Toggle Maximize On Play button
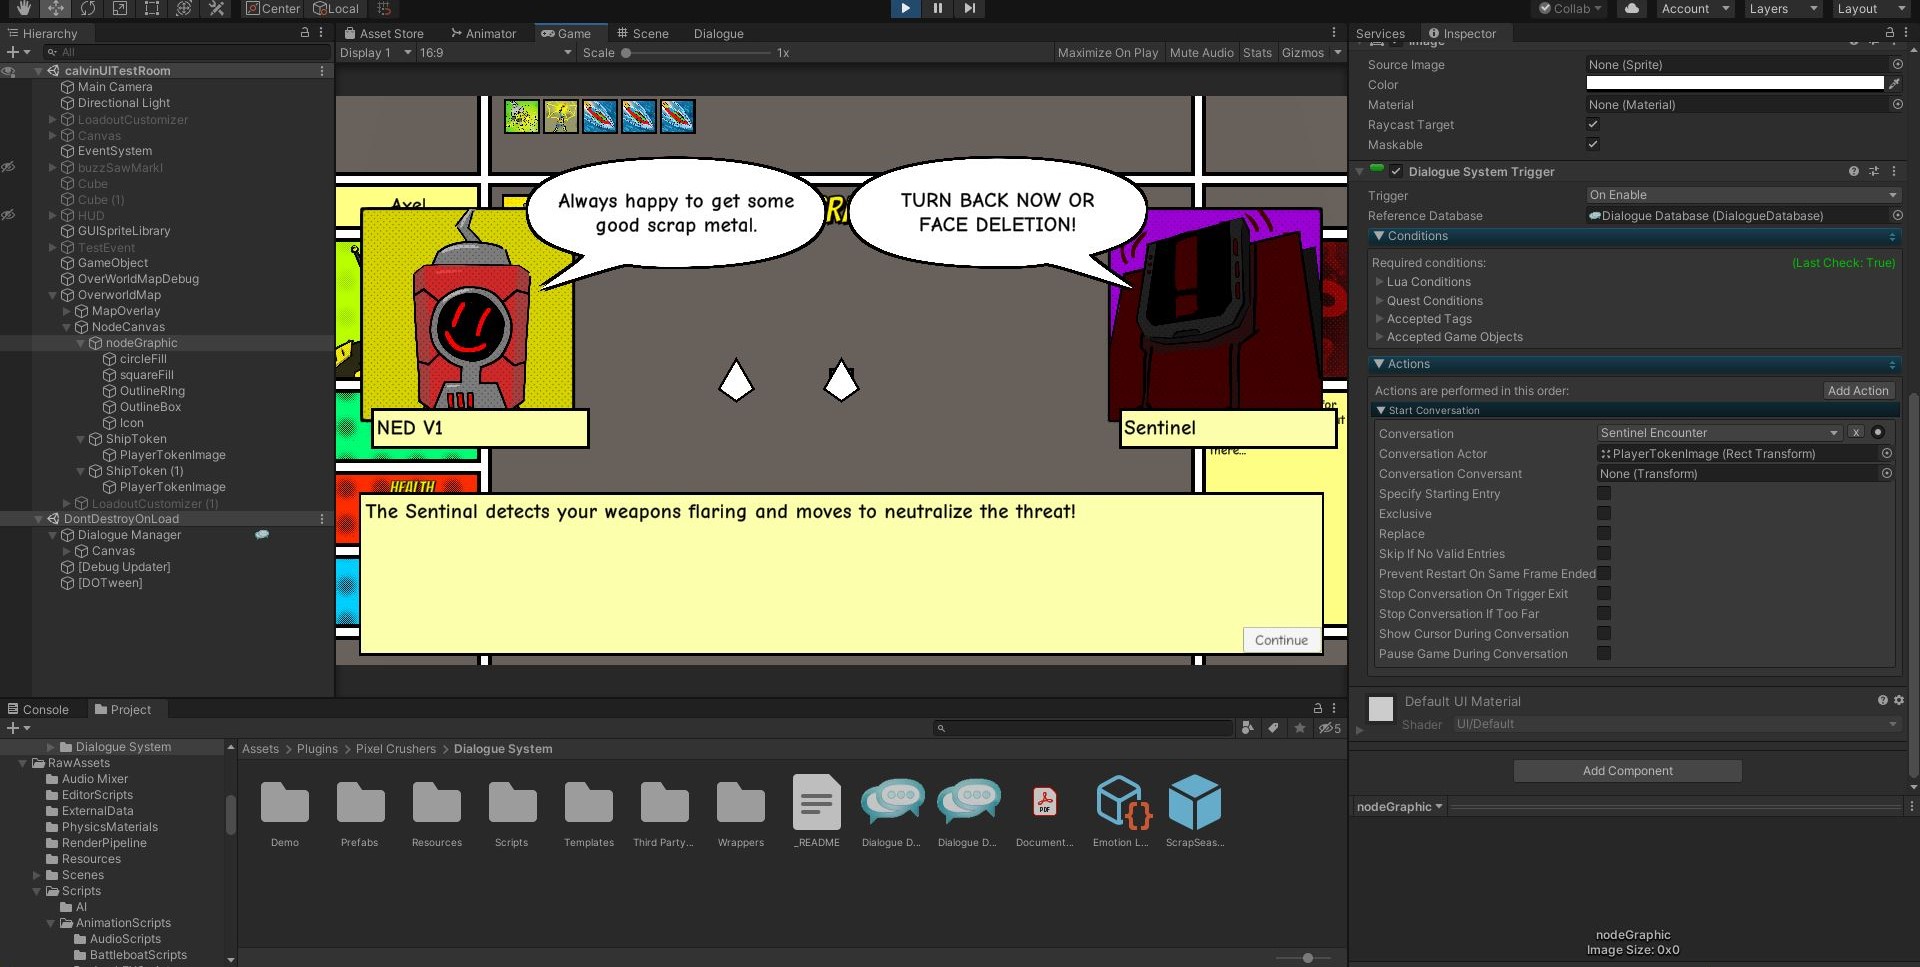The height and width of the screenshot is (967, 1920). pyautogui.click(x=1108, y=53)
